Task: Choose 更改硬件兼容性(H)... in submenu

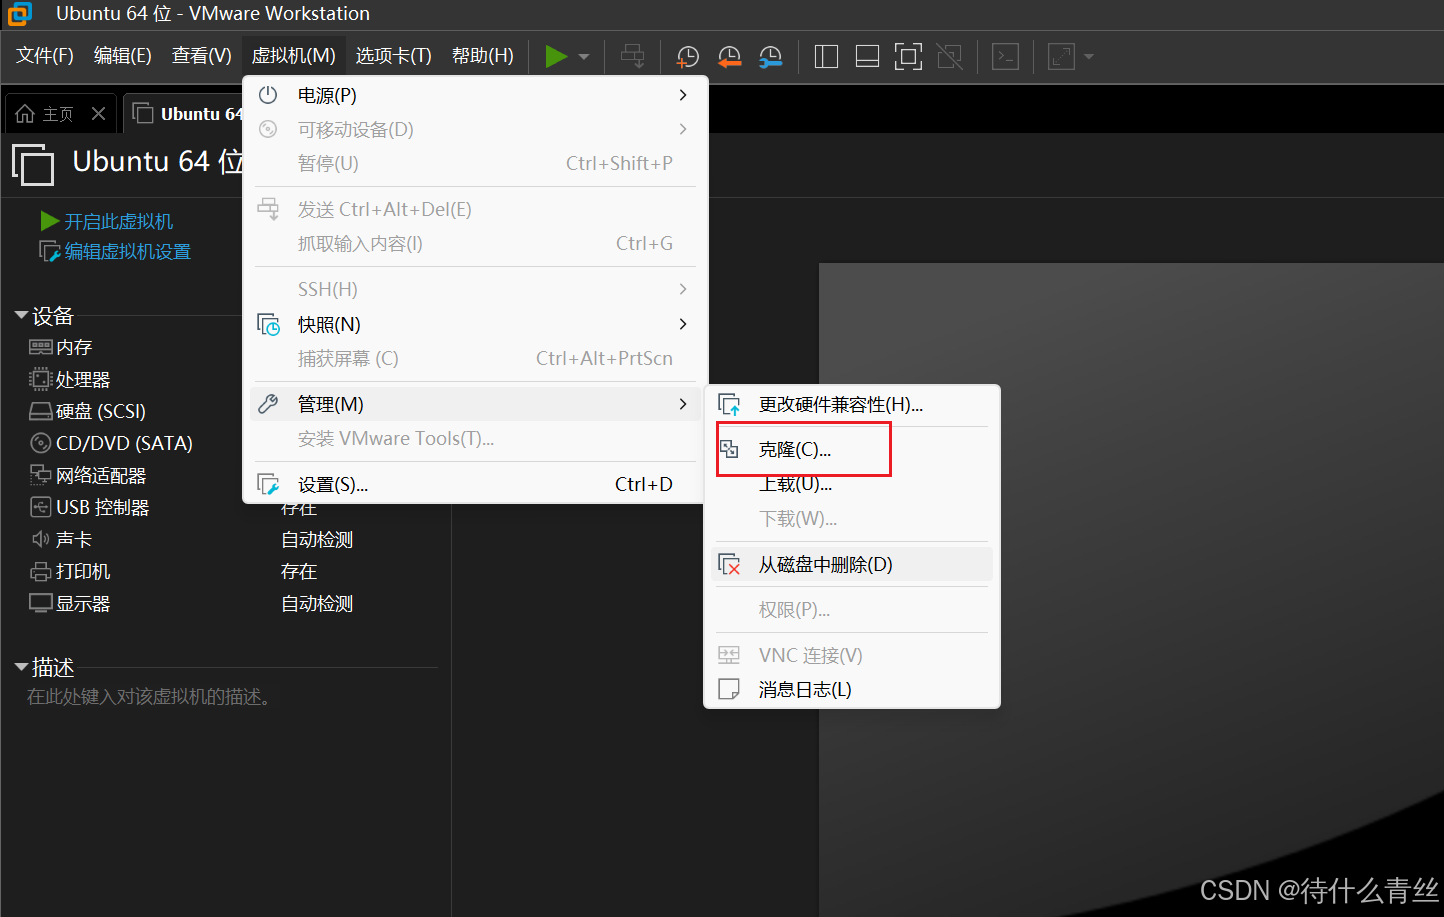Action: (852, 405)
